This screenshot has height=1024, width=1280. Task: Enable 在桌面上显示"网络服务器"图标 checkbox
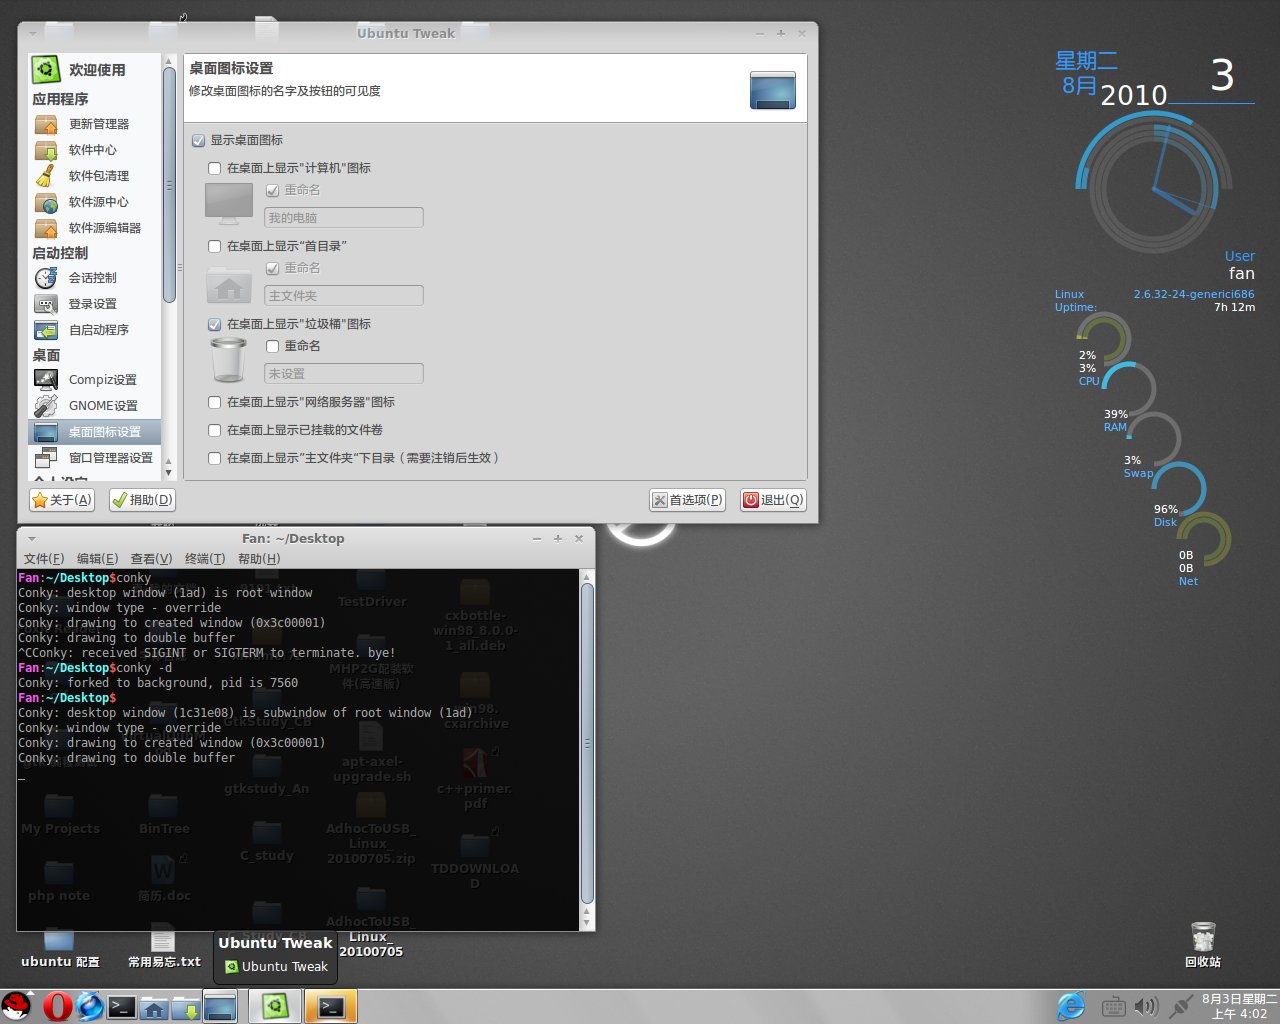(214, 402)
